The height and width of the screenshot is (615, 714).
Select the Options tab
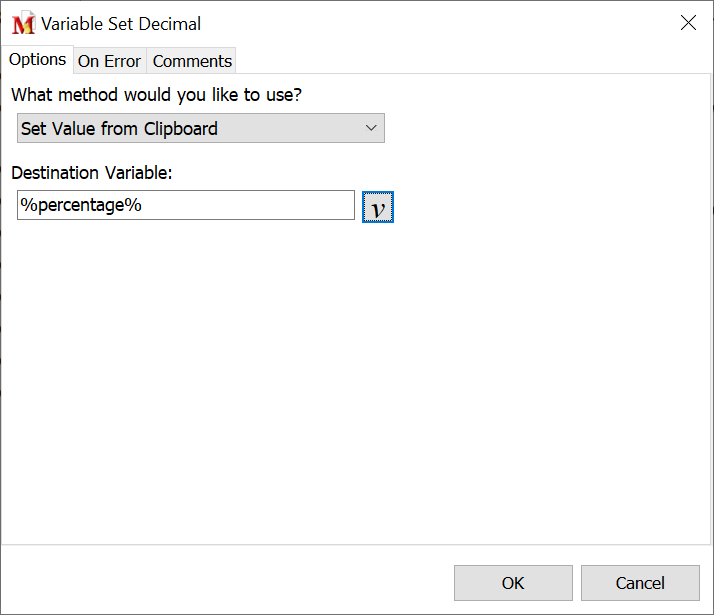(x=38, y=60)
